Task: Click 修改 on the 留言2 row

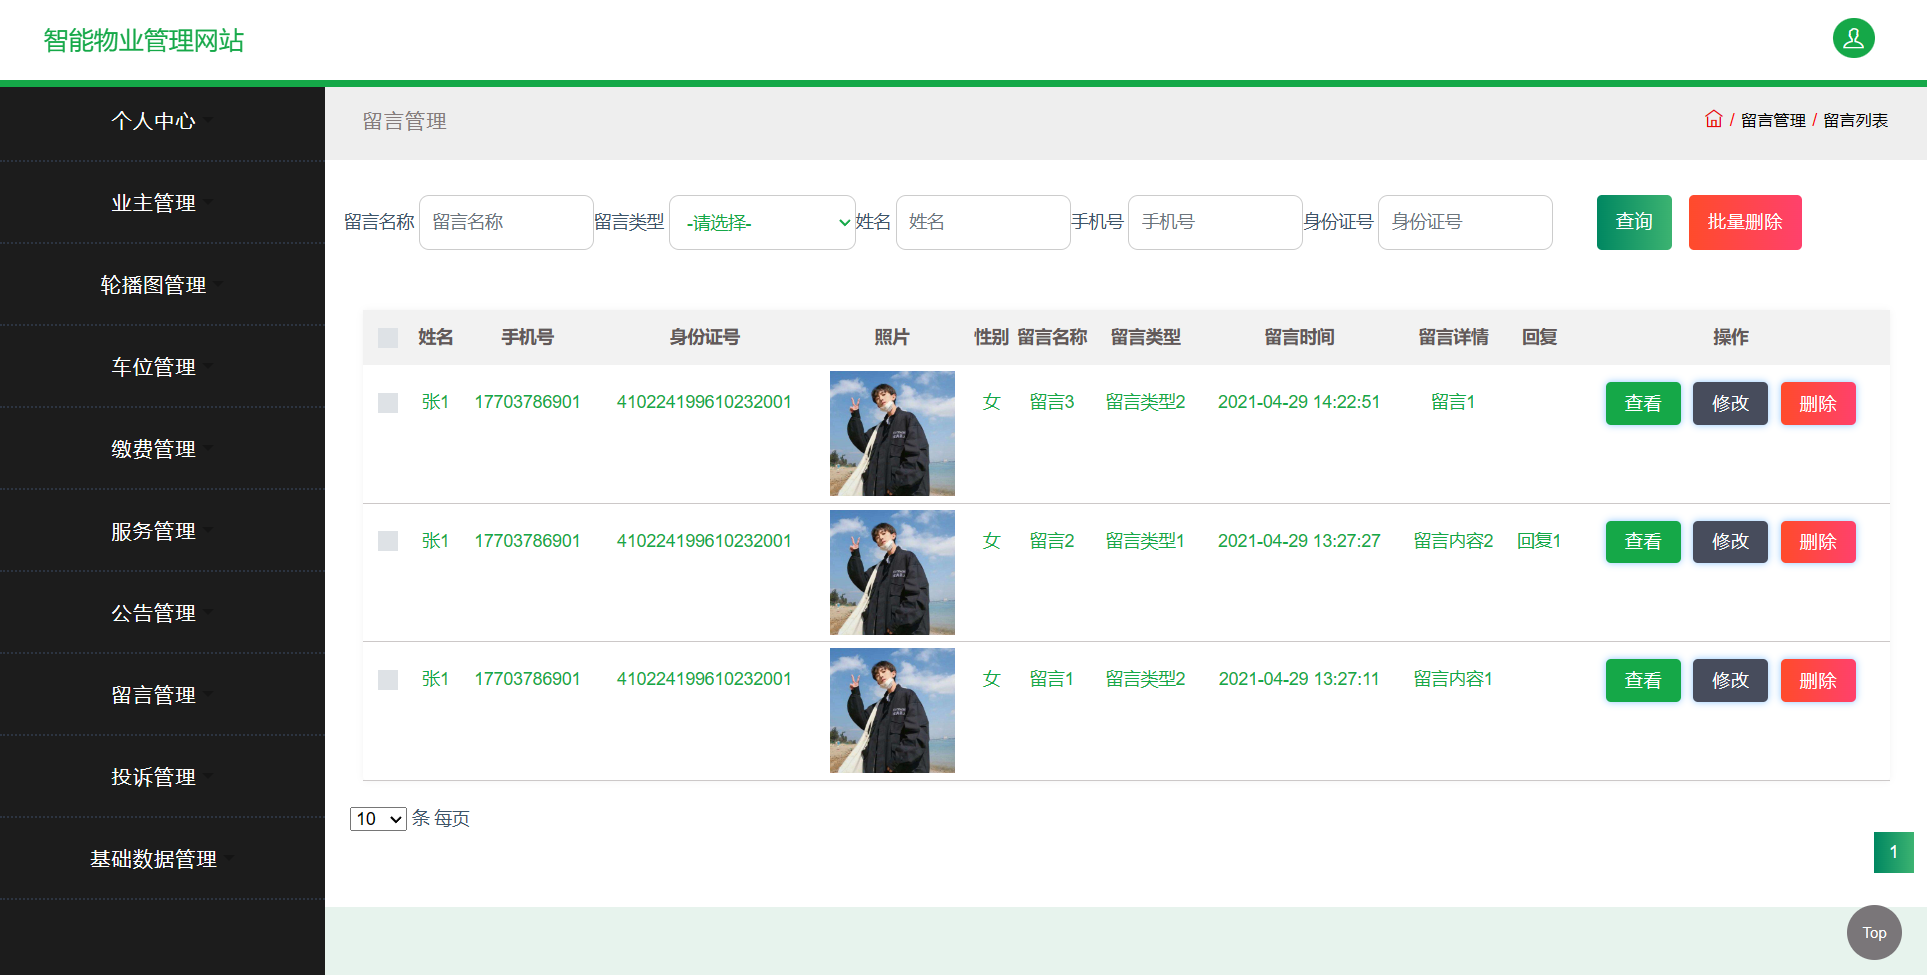Action: 1730,541
